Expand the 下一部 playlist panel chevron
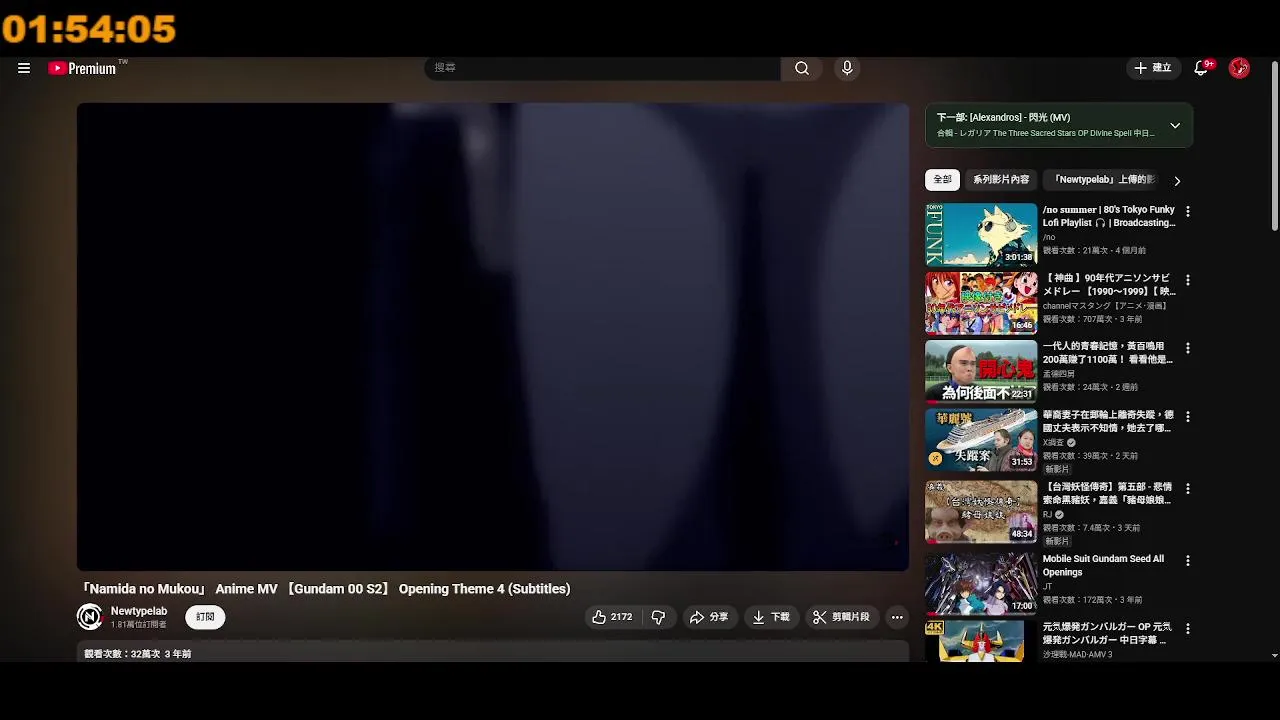 click(x=1175, y=125)
